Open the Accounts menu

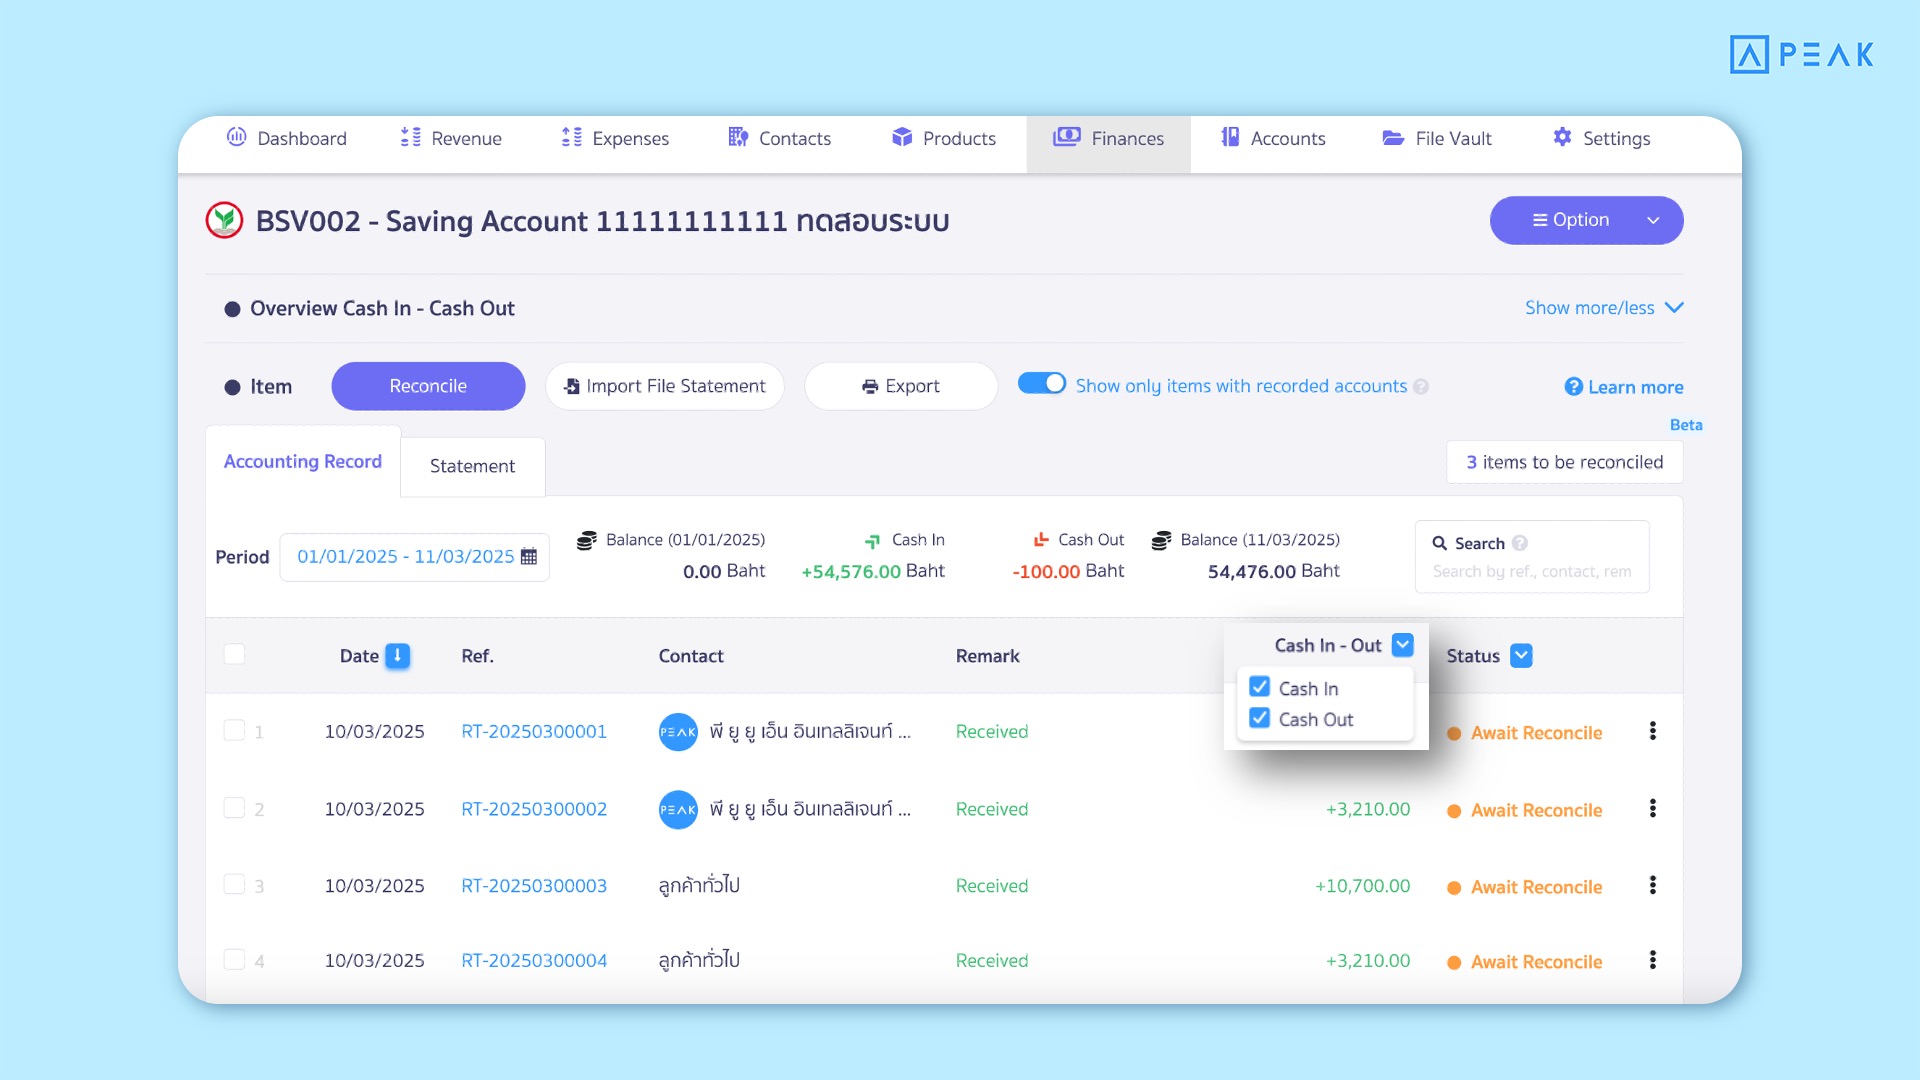1273,138
